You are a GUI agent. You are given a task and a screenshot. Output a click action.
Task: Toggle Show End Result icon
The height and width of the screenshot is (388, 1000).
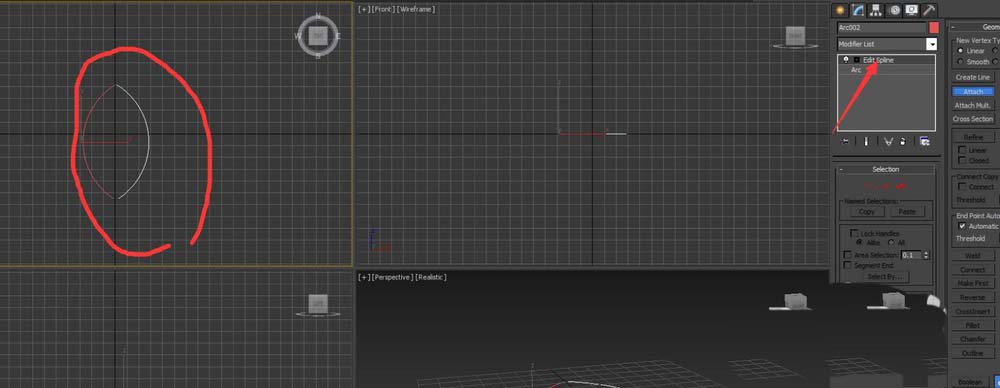(x=865, y=141)
